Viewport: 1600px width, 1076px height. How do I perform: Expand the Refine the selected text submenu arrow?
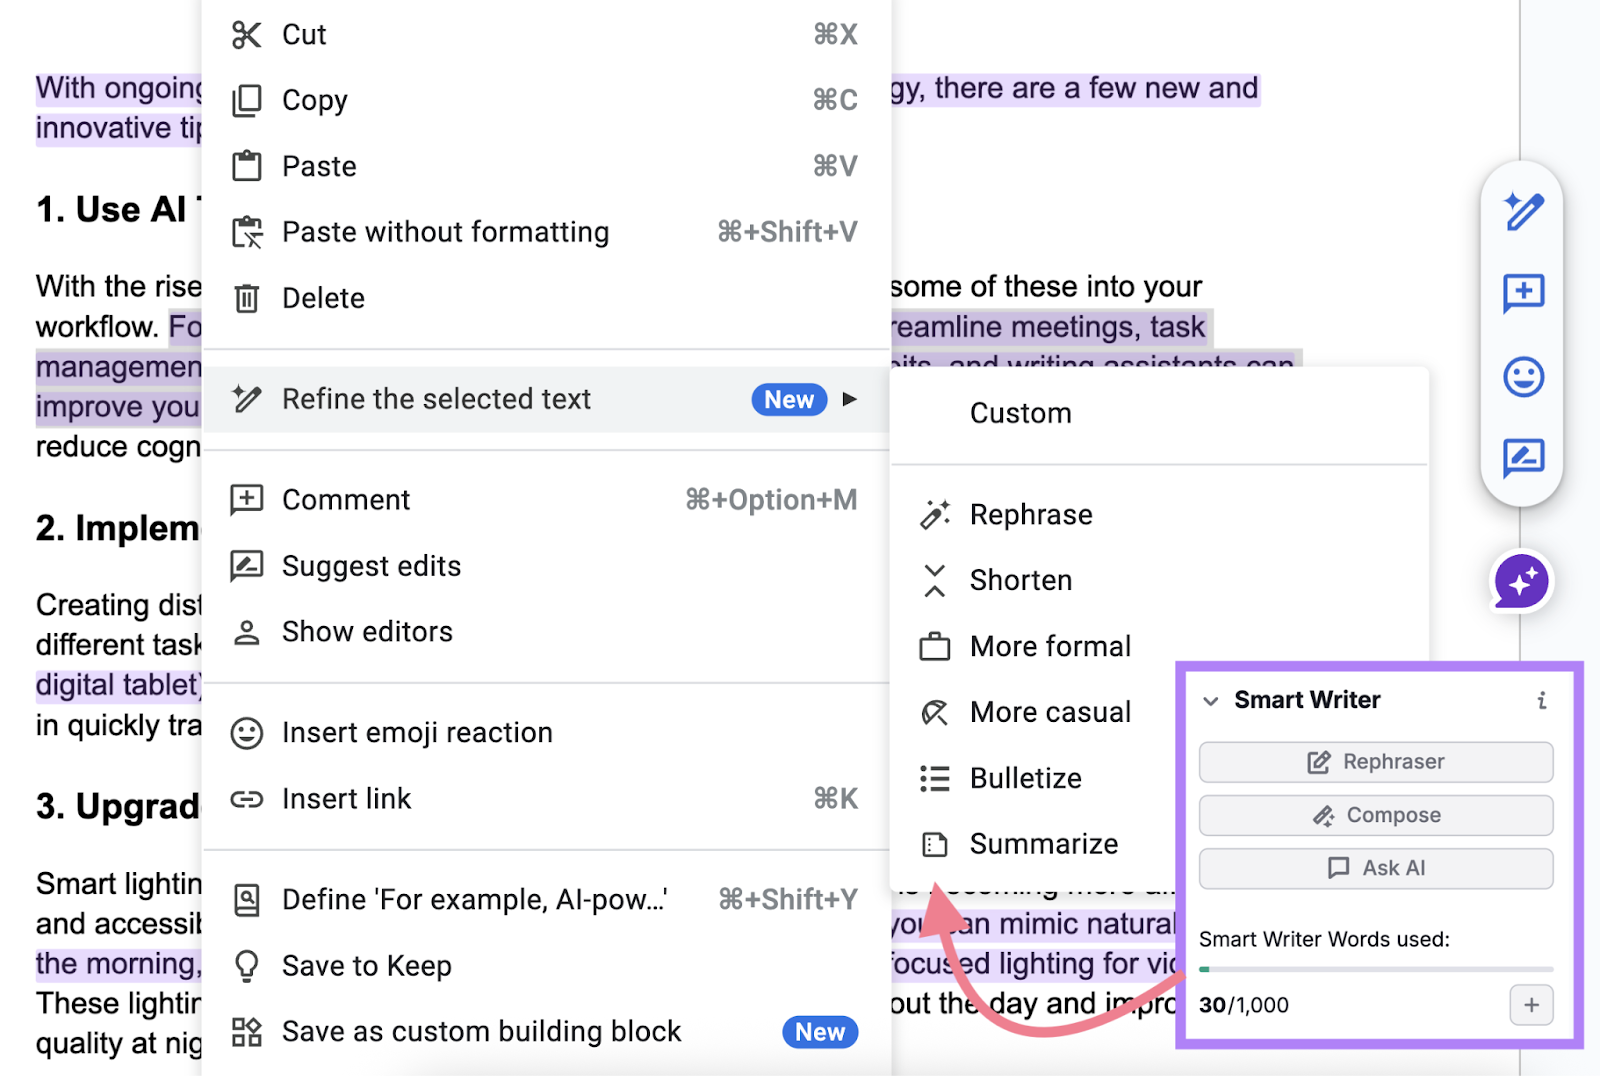pos(850,399)
